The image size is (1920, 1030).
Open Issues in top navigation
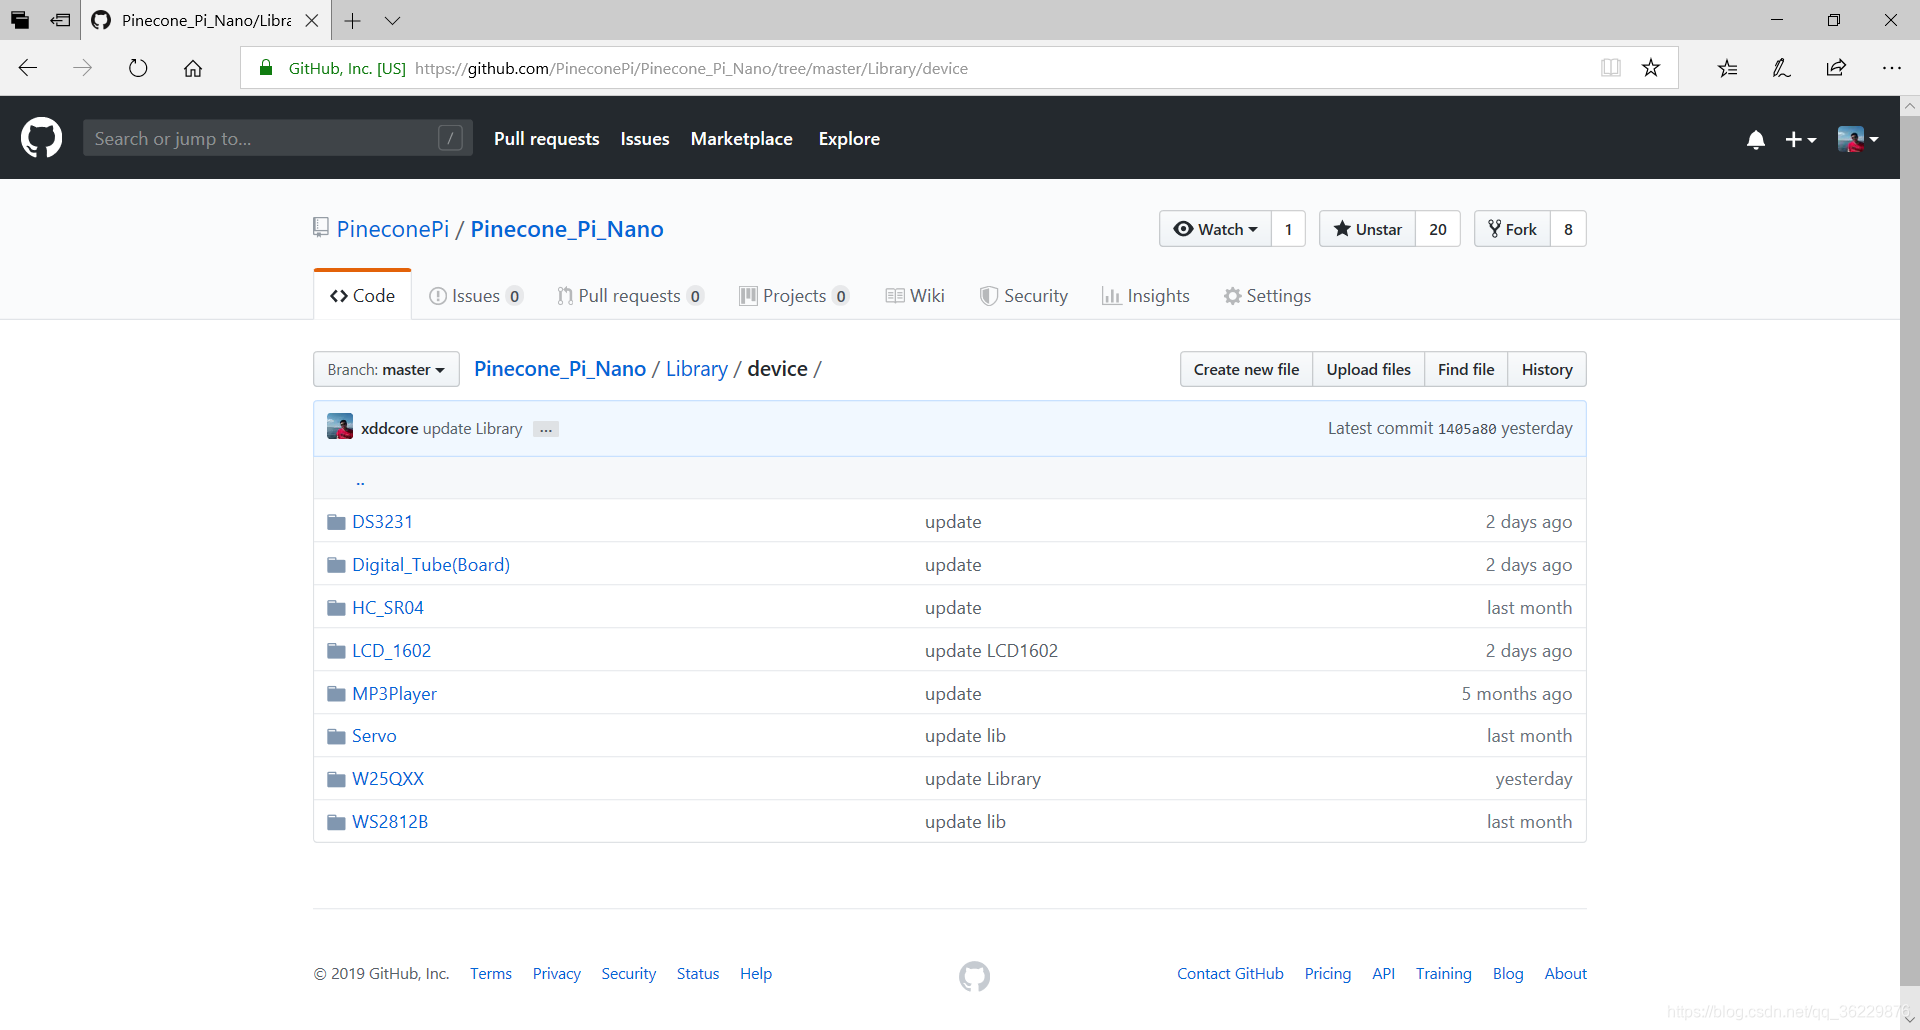tap(645, 139)
